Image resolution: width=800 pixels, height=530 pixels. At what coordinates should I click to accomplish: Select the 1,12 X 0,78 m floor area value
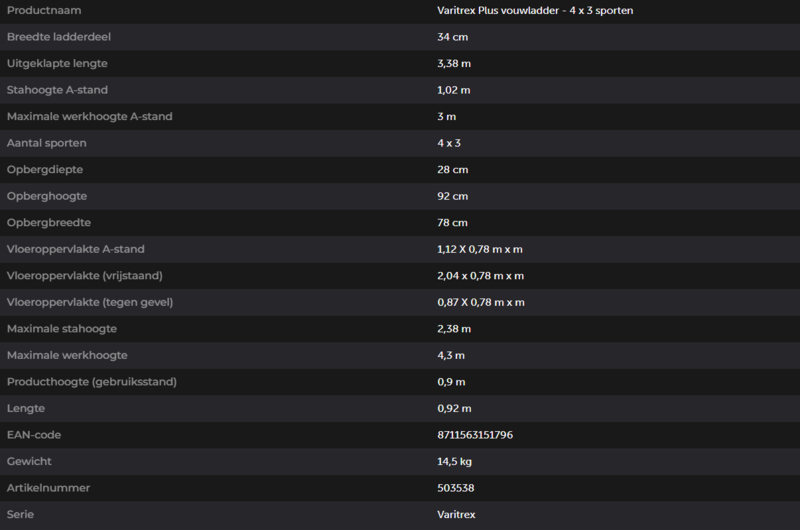(x=480, y=249)
